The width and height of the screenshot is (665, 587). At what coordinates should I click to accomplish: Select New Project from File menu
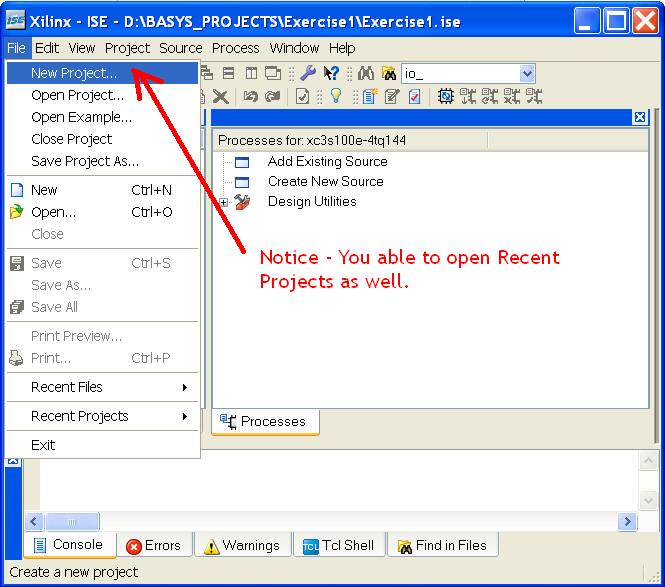(x=103, y=73)
